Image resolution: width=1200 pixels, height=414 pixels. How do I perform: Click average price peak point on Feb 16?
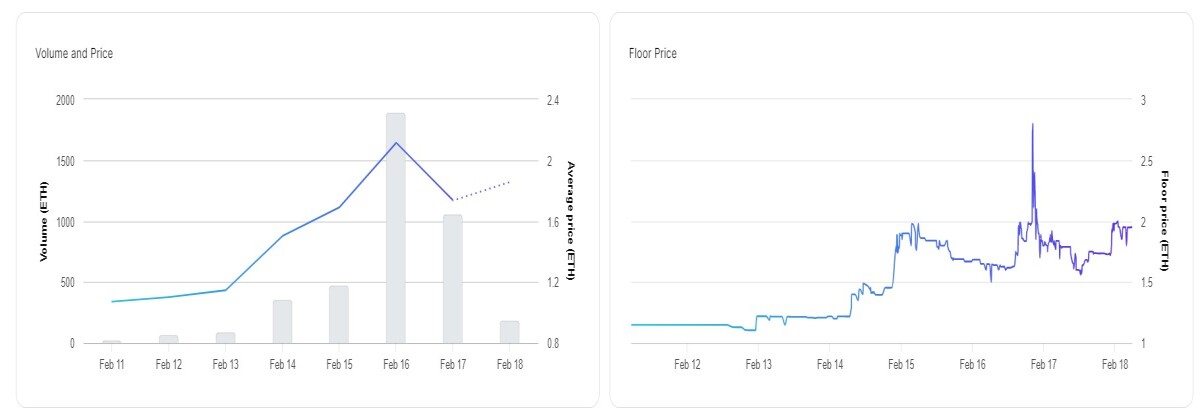tap(396, 143)
